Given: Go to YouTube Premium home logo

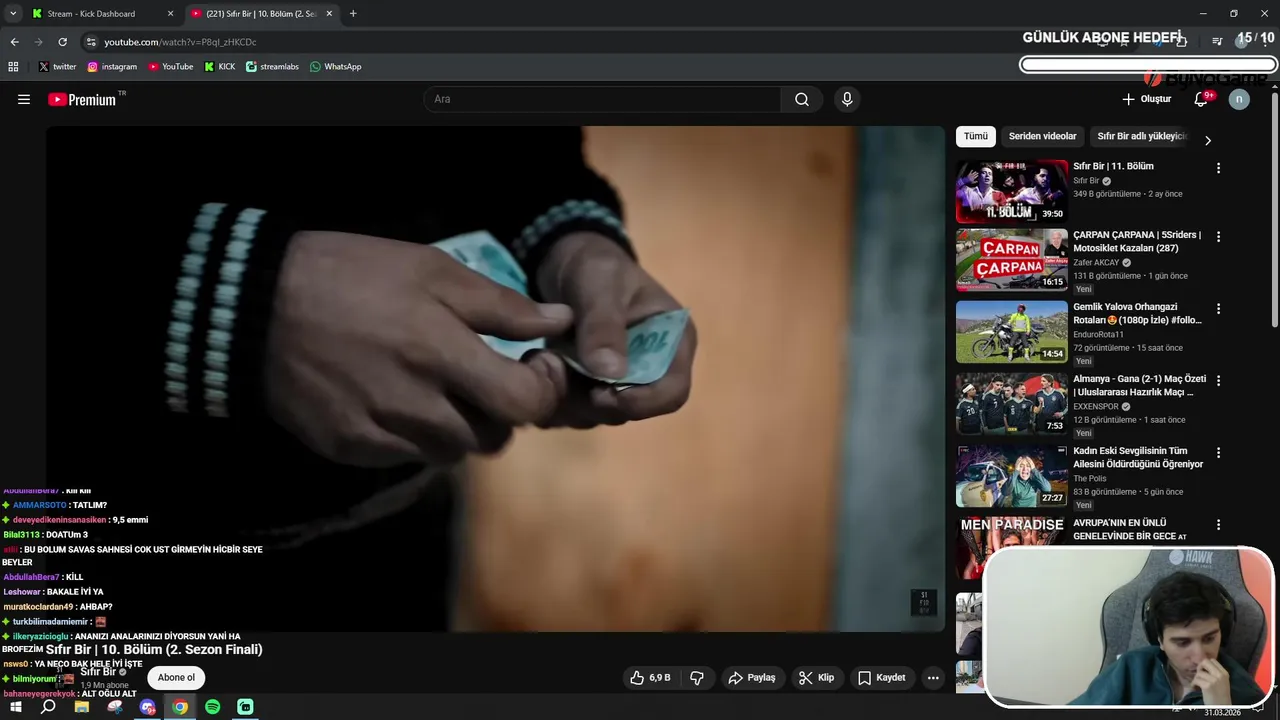Looking at the screenshot, I should (x=82, y=99).
